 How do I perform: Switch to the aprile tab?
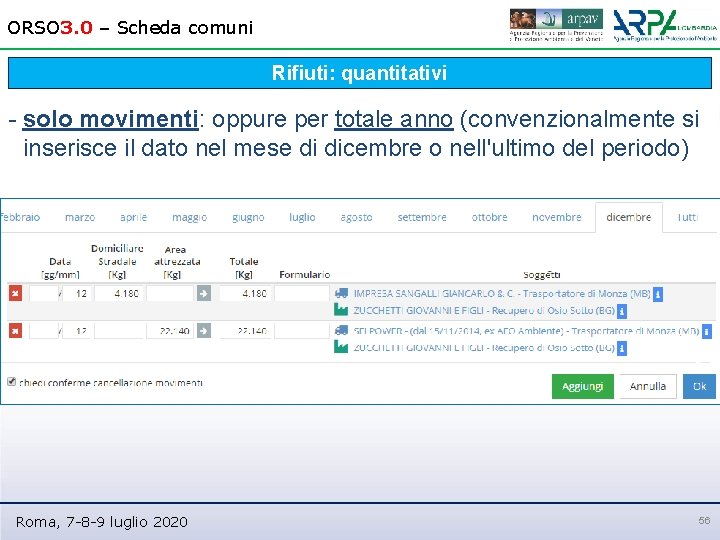134,217
